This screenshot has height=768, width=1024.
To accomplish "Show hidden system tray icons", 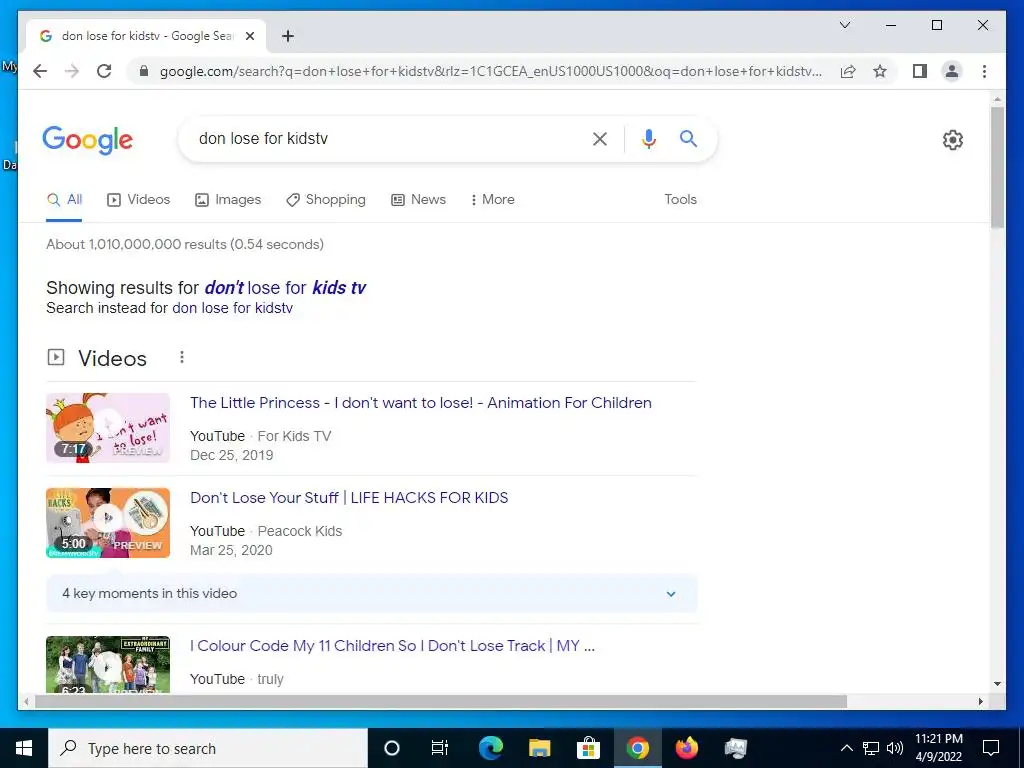I will point(846,748).
